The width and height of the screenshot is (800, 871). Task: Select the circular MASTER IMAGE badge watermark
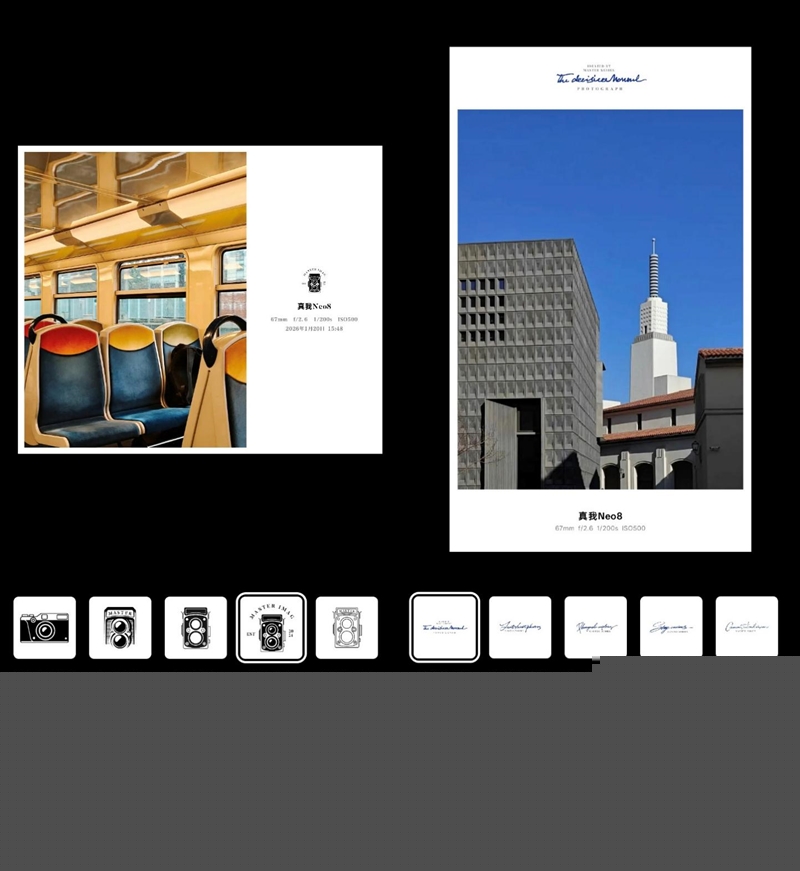click(271, 628)
